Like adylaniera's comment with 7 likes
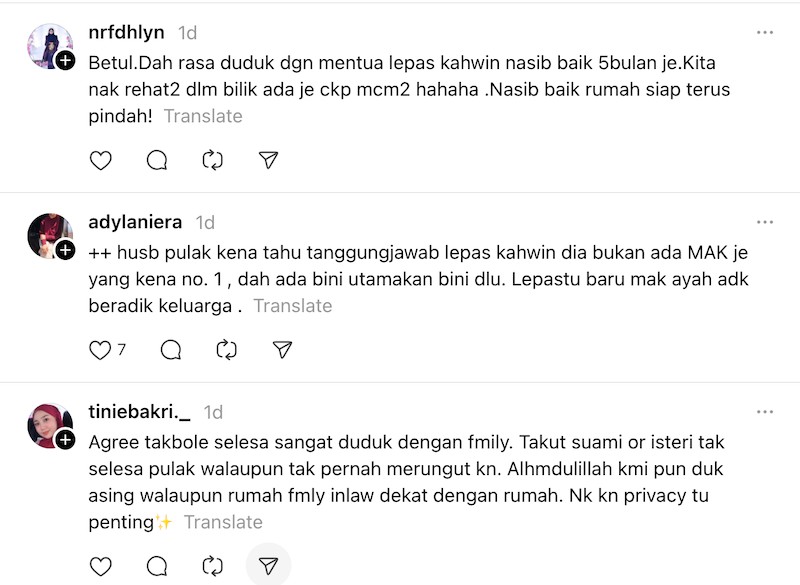 coord(101,350)
